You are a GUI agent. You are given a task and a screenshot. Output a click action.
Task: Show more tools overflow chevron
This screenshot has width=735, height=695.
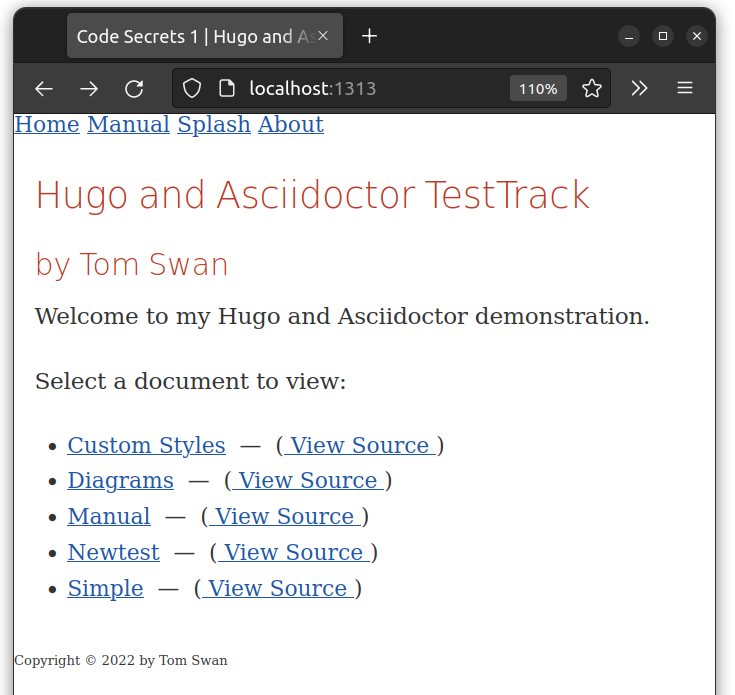pyautogui.click(x=639, y=88)
